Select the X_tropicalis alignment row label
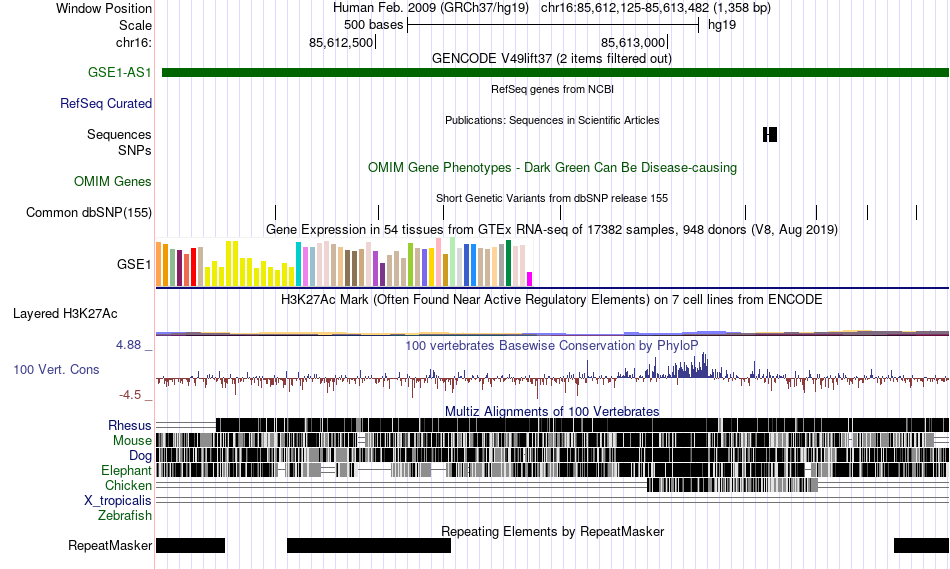This screenshot has height=569, width=950. (118, 501)
